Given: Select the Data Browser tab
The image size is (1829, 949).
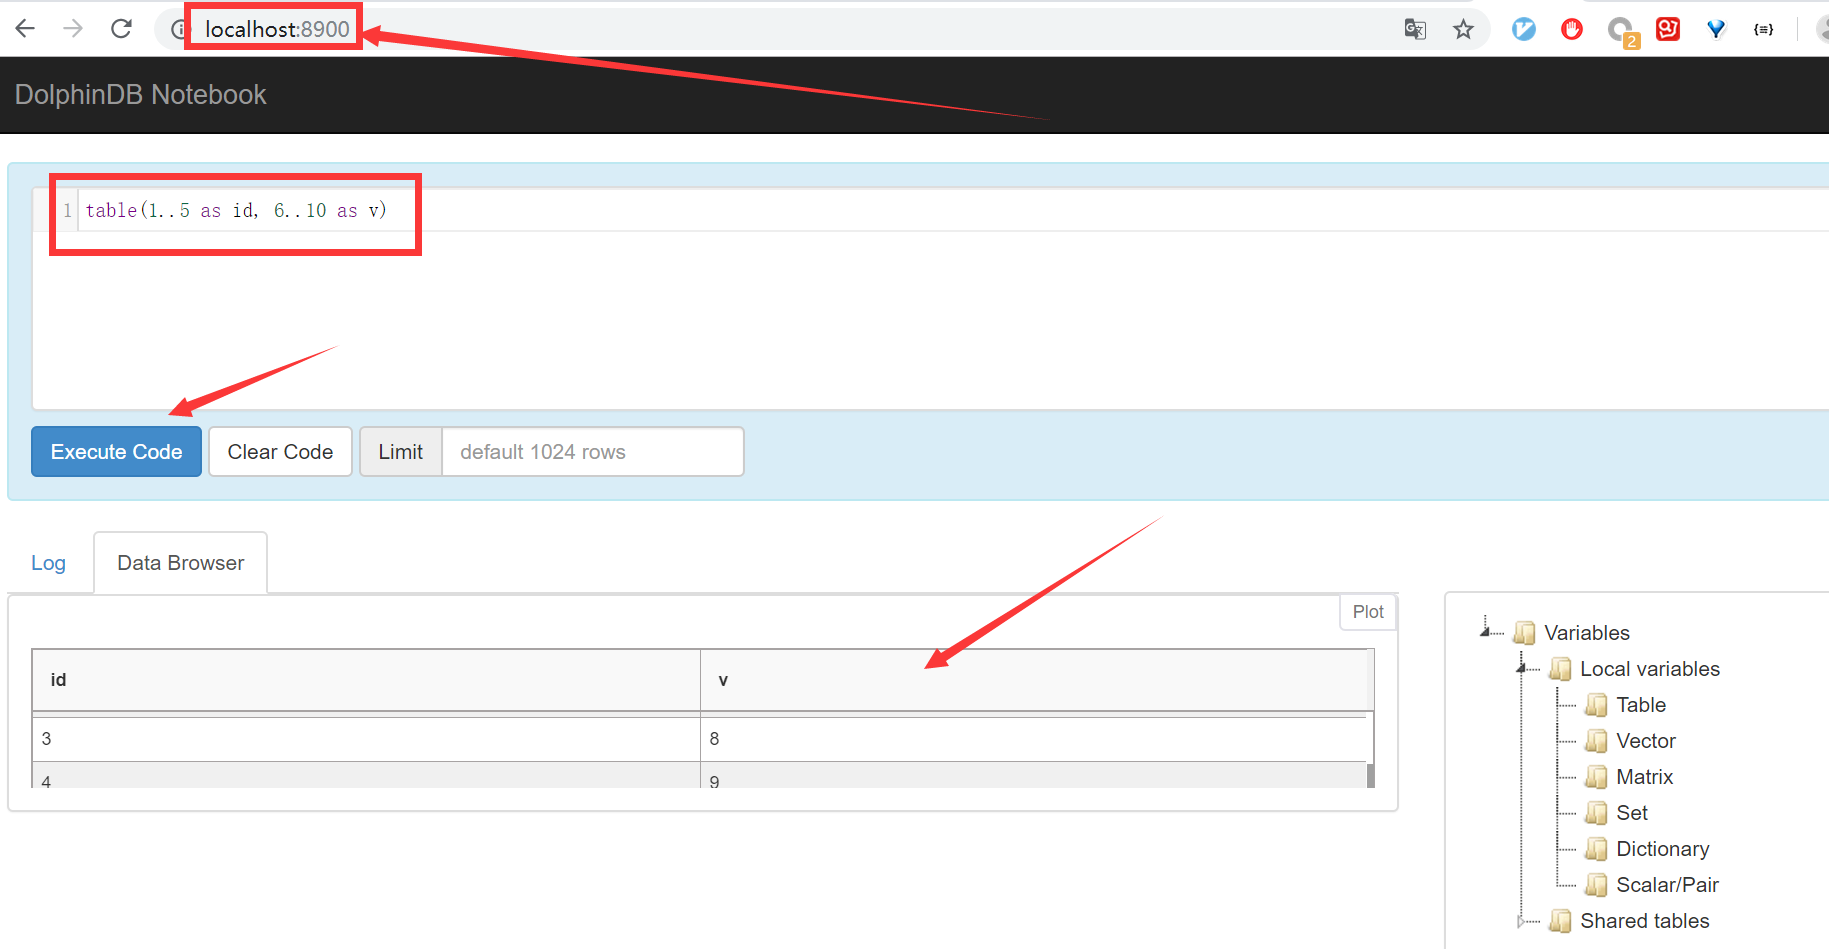Looking at the screenshot, I should click(181, 563).
